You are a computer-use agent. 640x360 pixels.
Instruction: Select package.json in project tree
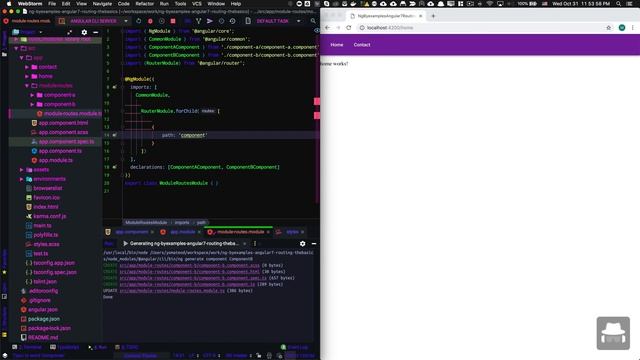point(44,319)
